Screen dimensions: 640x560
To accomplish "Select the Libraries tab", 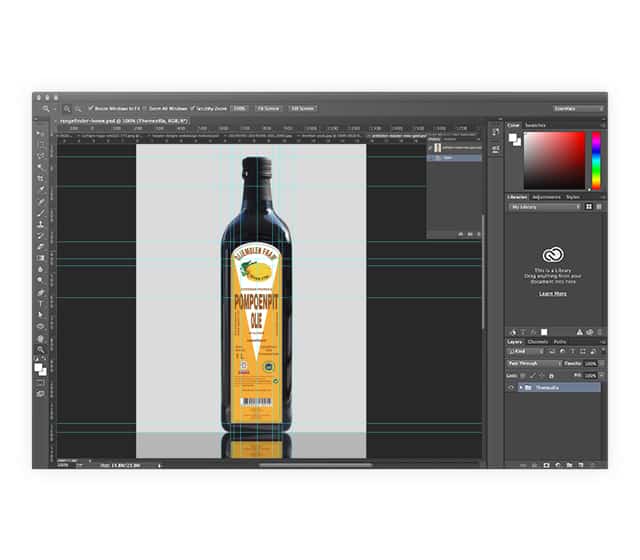I will (x=517, y=197).
